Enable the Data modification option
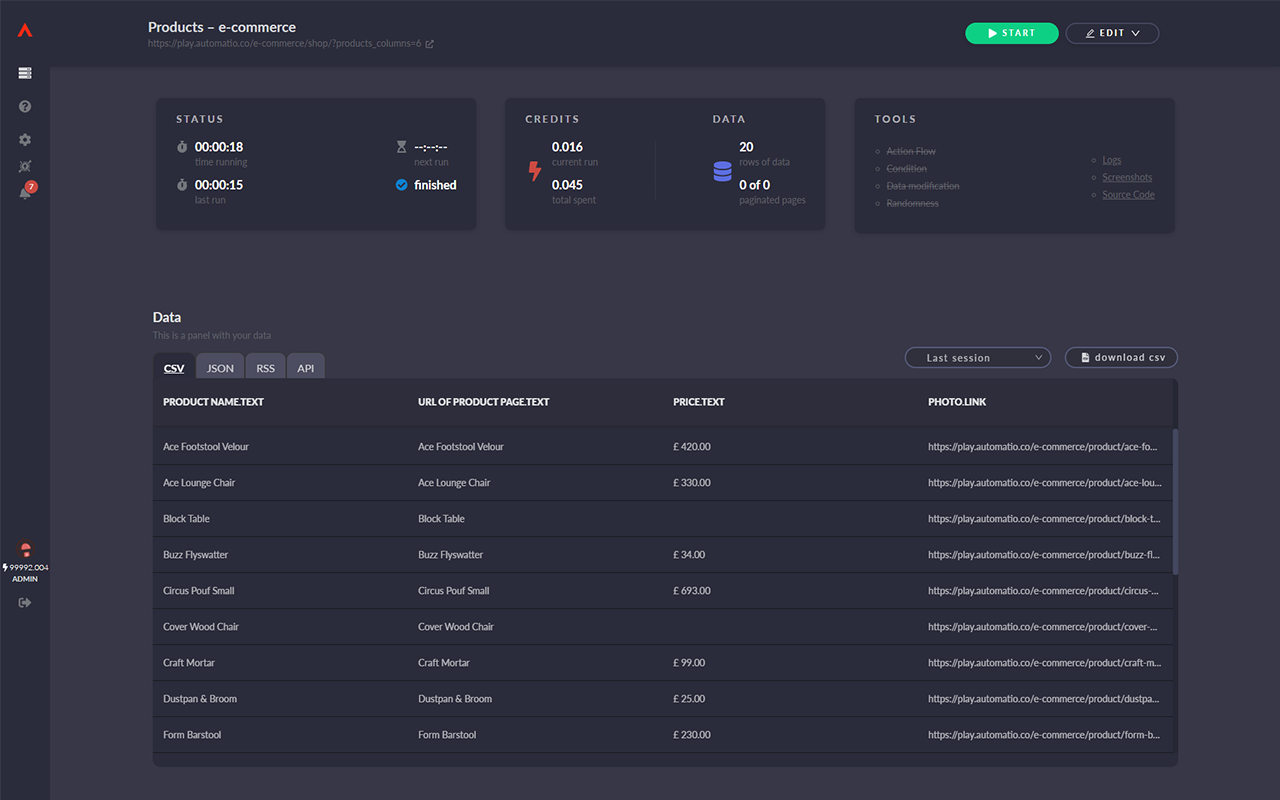 coord(922,186)
